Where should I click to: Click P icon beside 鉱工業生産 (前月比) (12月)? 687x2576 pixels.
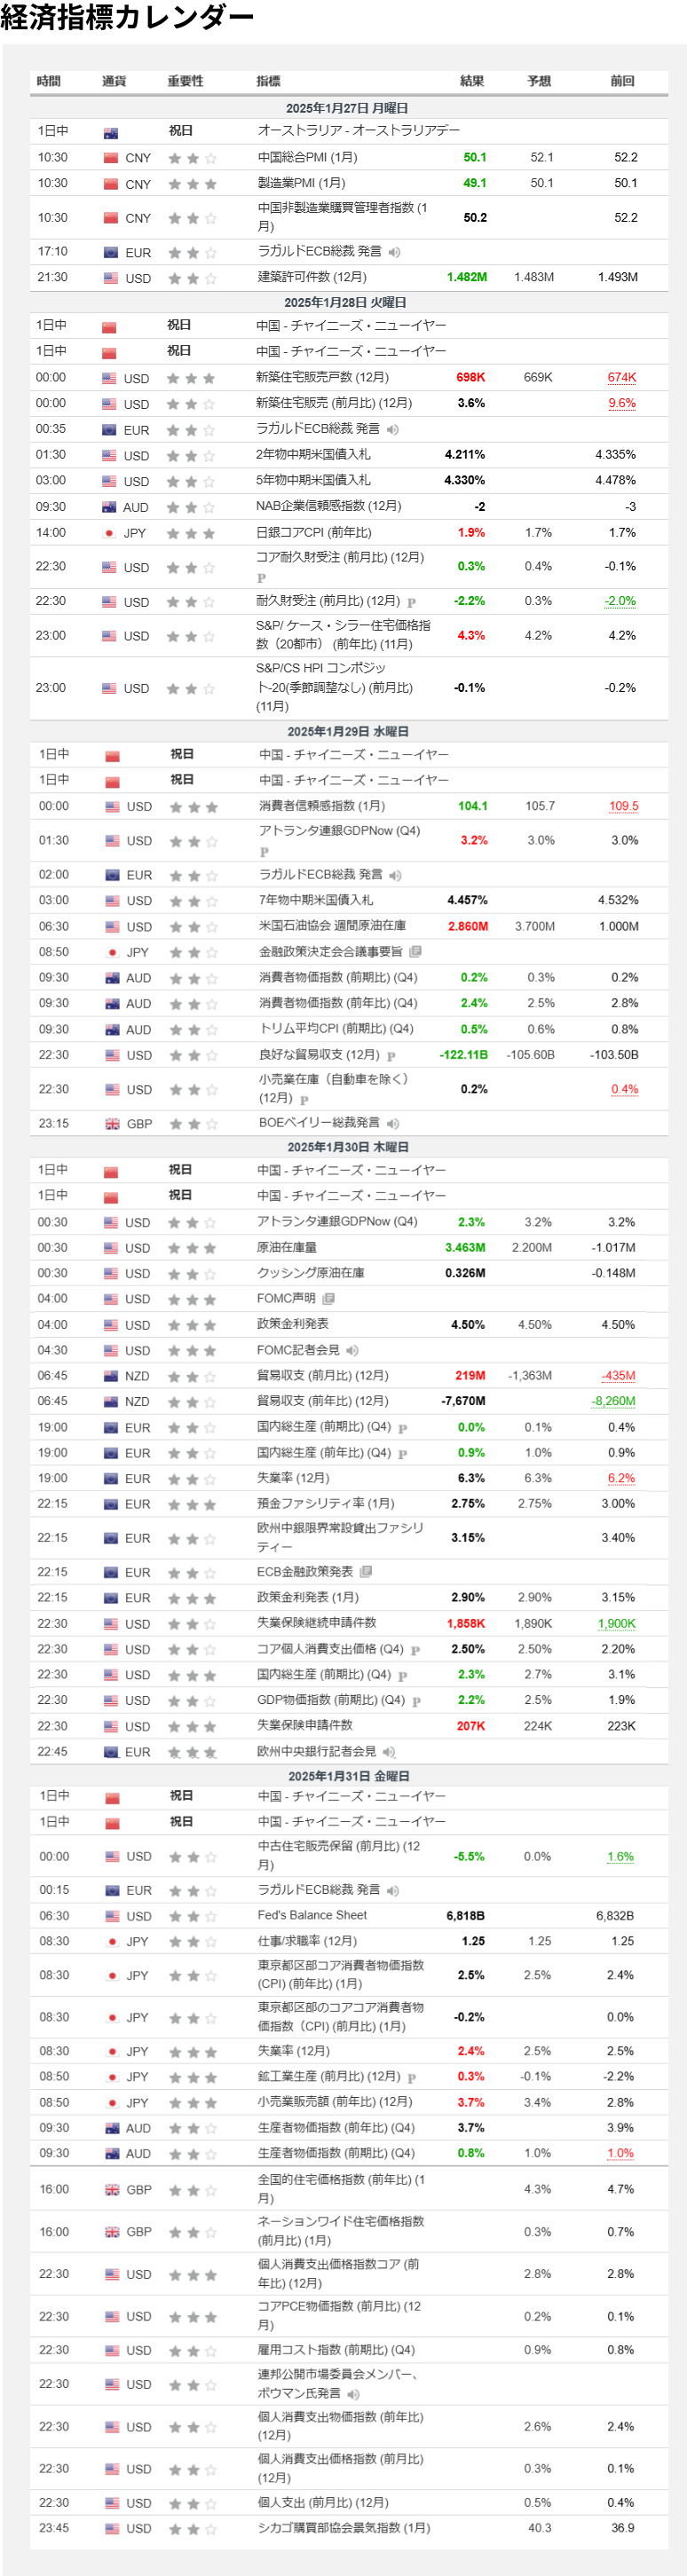click(411, 2077)
